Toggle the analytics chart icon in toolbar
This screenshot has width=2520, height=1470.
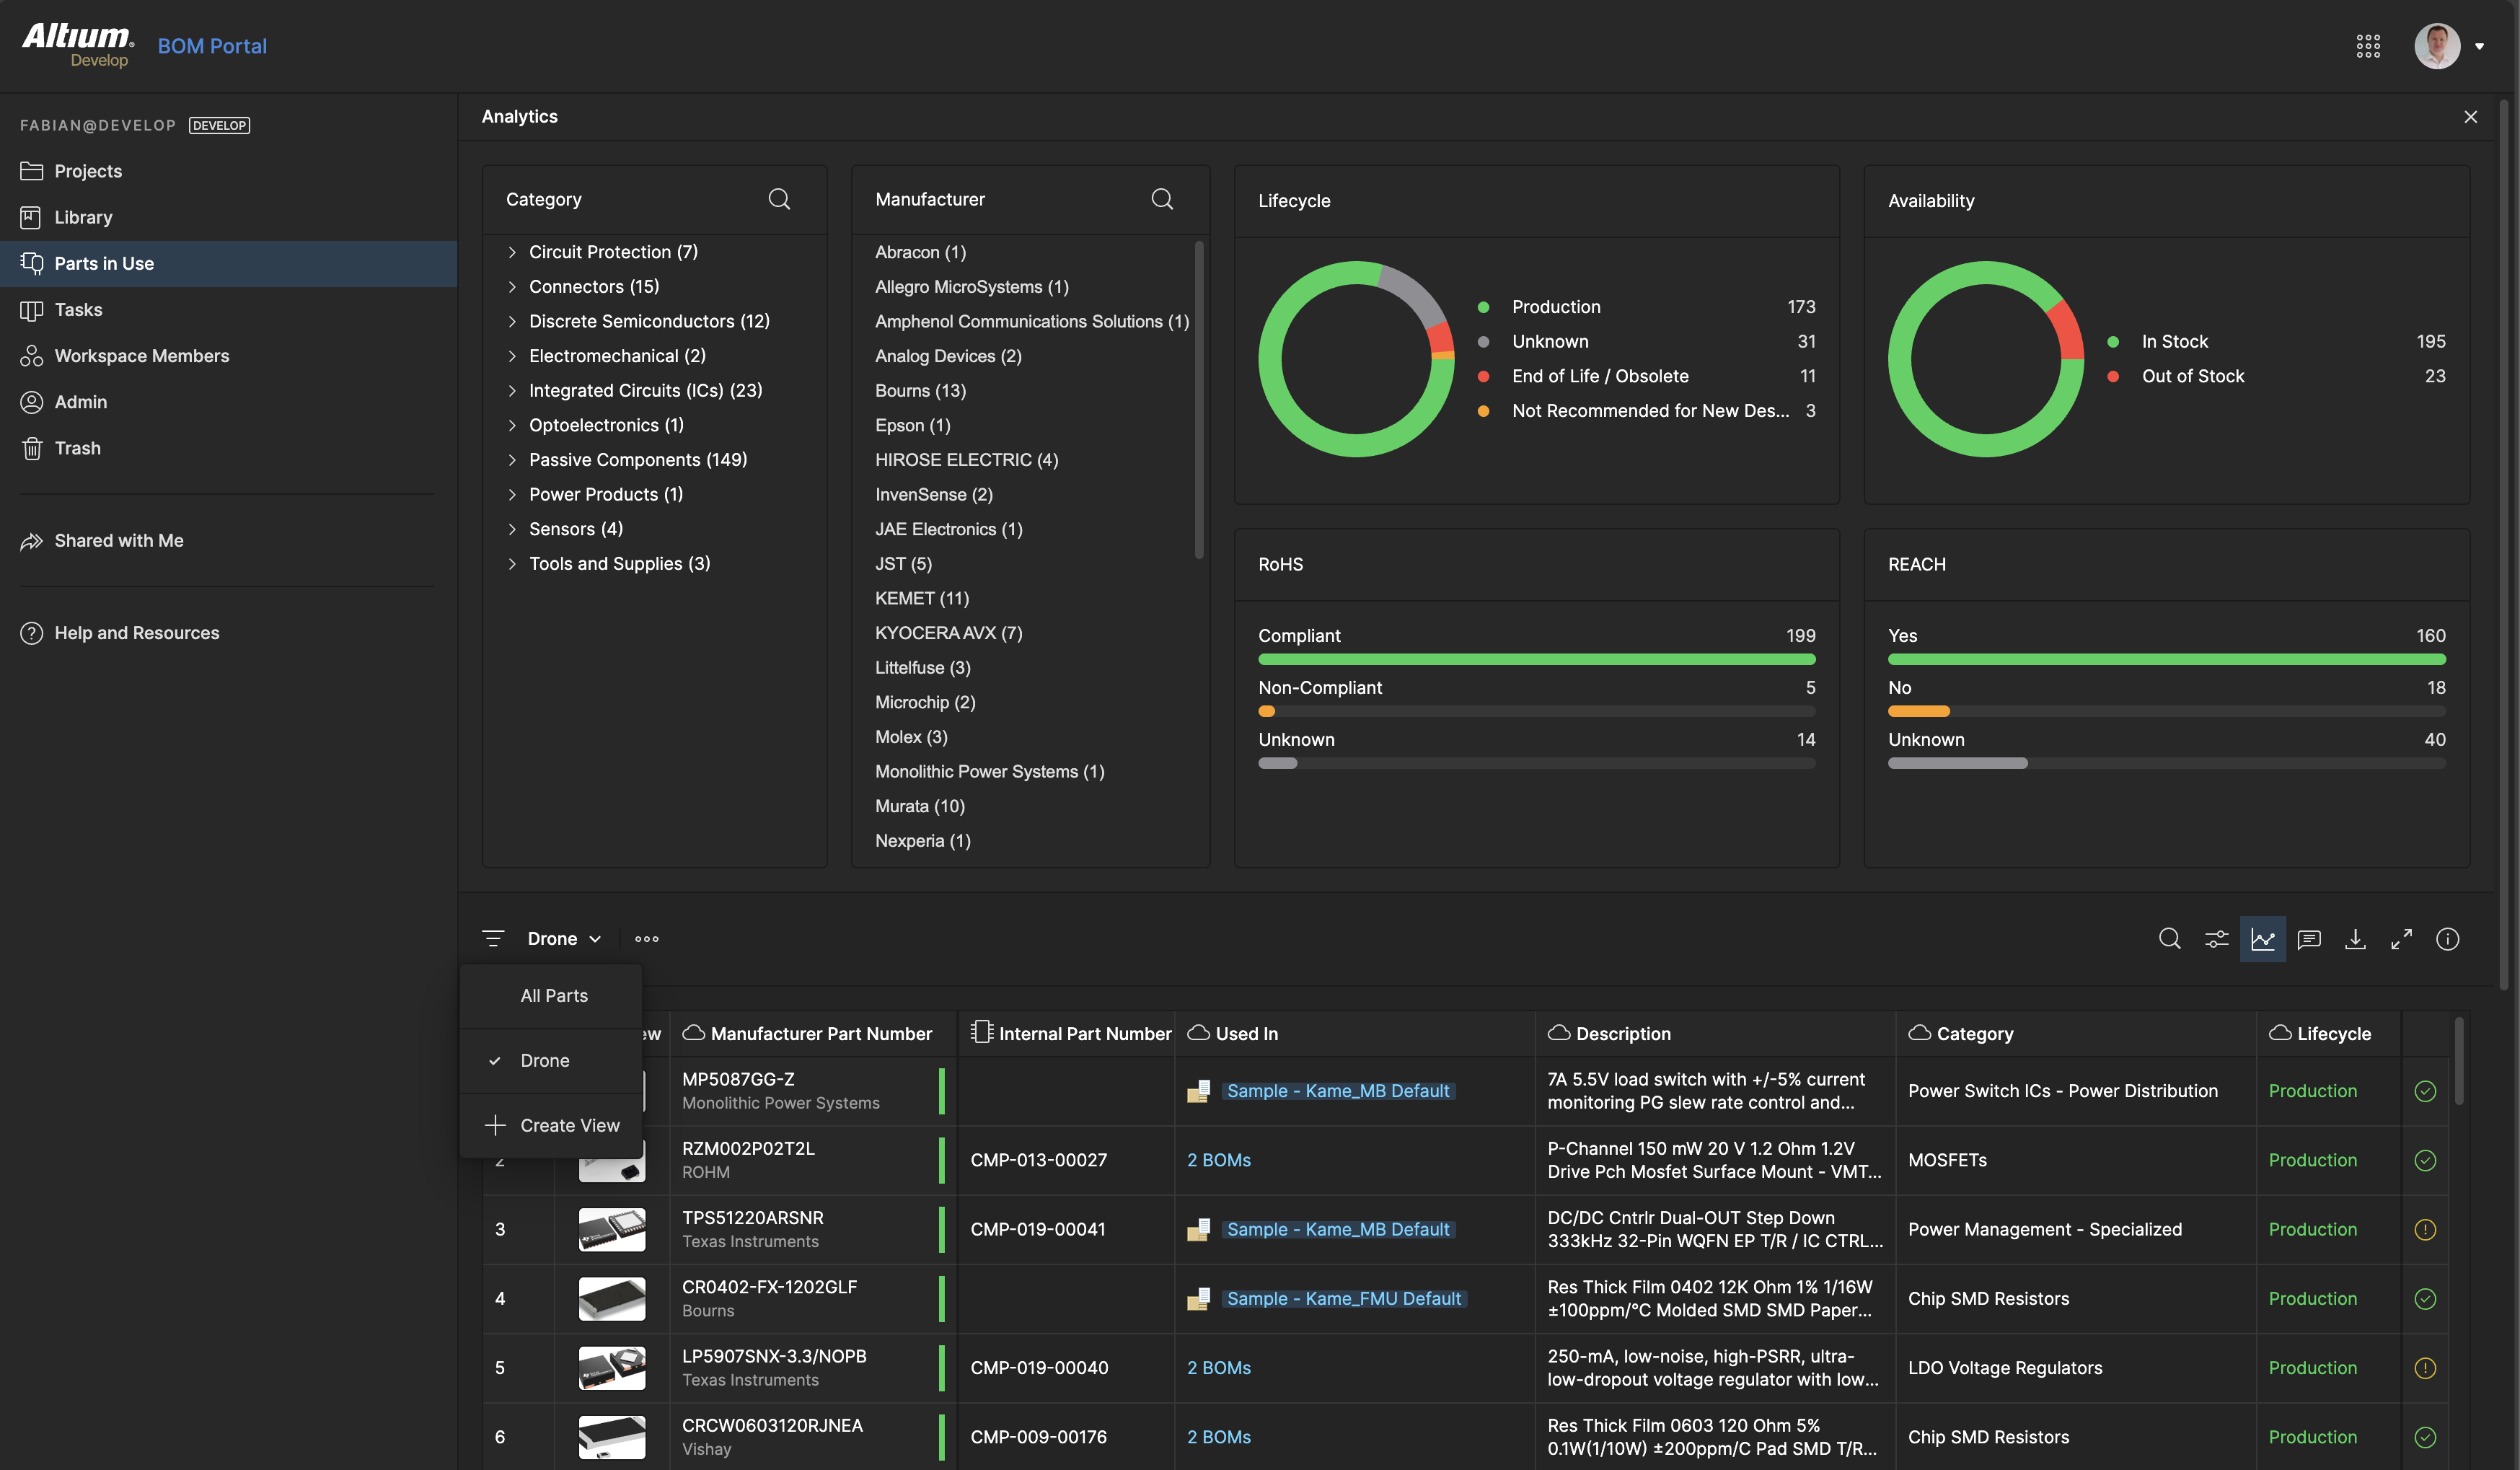(x=2262, y=939)
